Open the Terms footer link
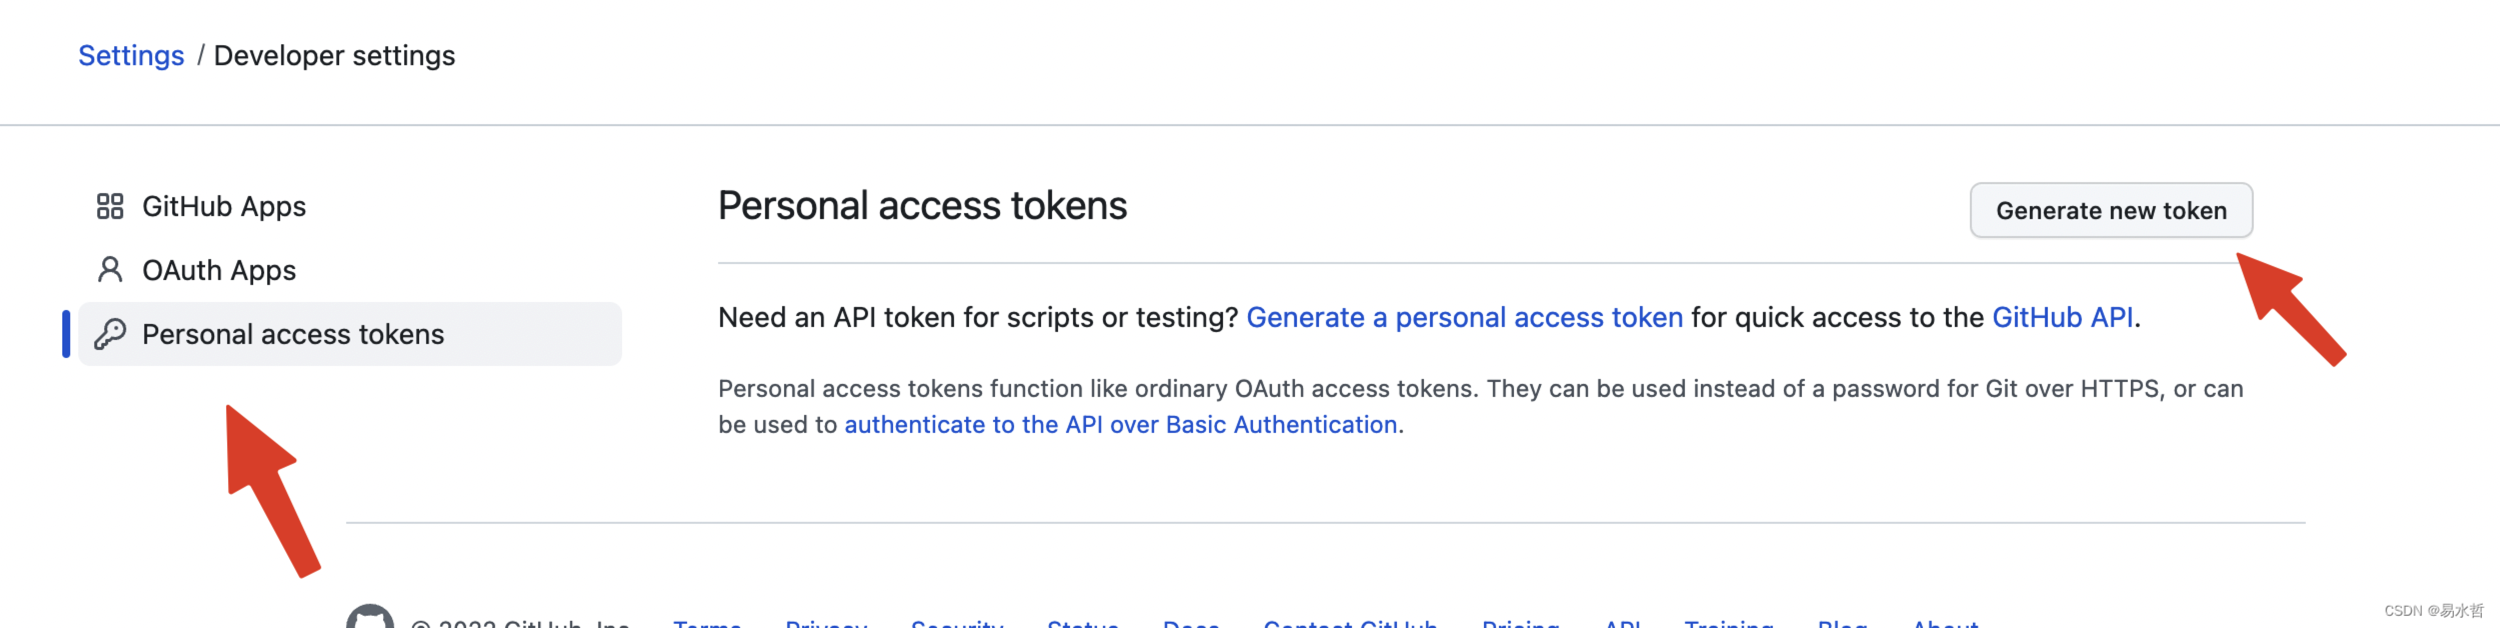The width and height of the screenshot is (2500, 628). coord(707,622)
